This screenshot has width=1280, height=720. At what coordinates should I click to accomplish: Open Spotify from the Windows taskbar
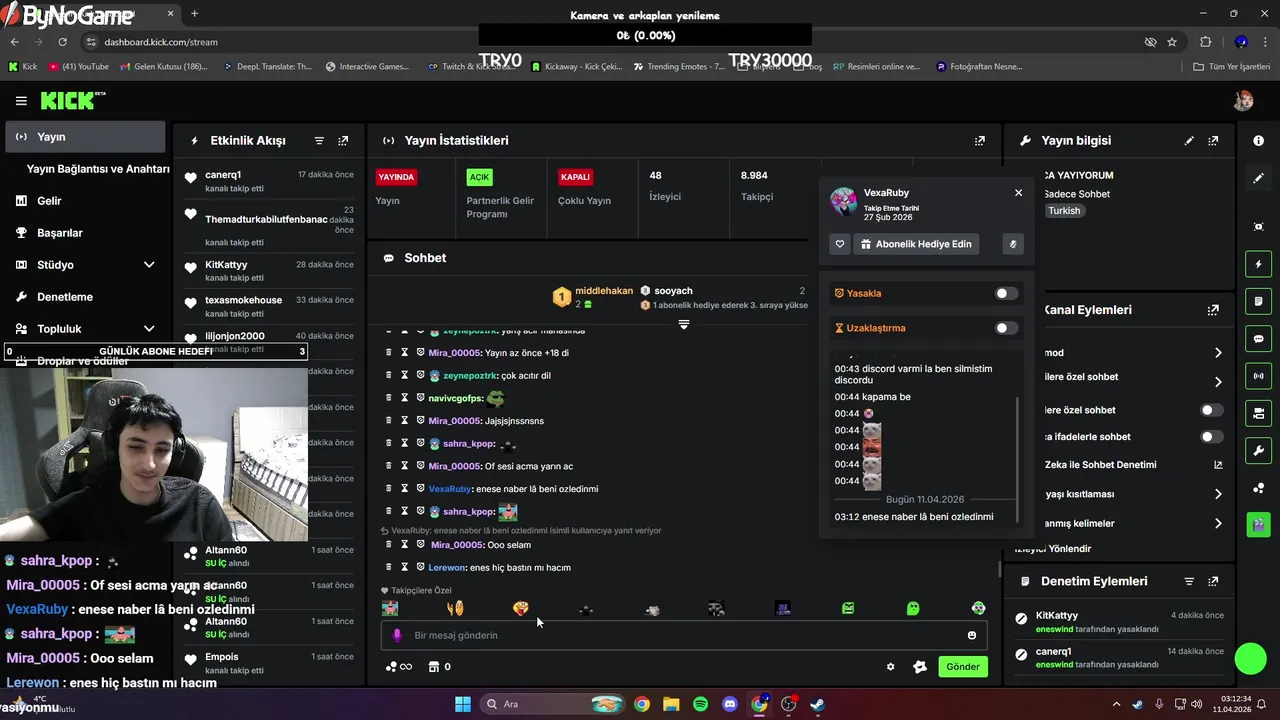pyautogui.click(x=701, y=704)
